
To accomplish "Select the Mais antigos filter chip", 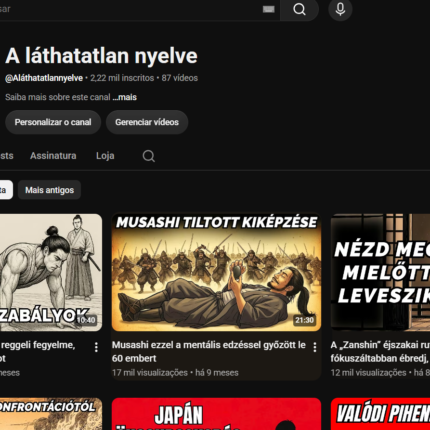I will pyautogui.click(x=49, y=190).
